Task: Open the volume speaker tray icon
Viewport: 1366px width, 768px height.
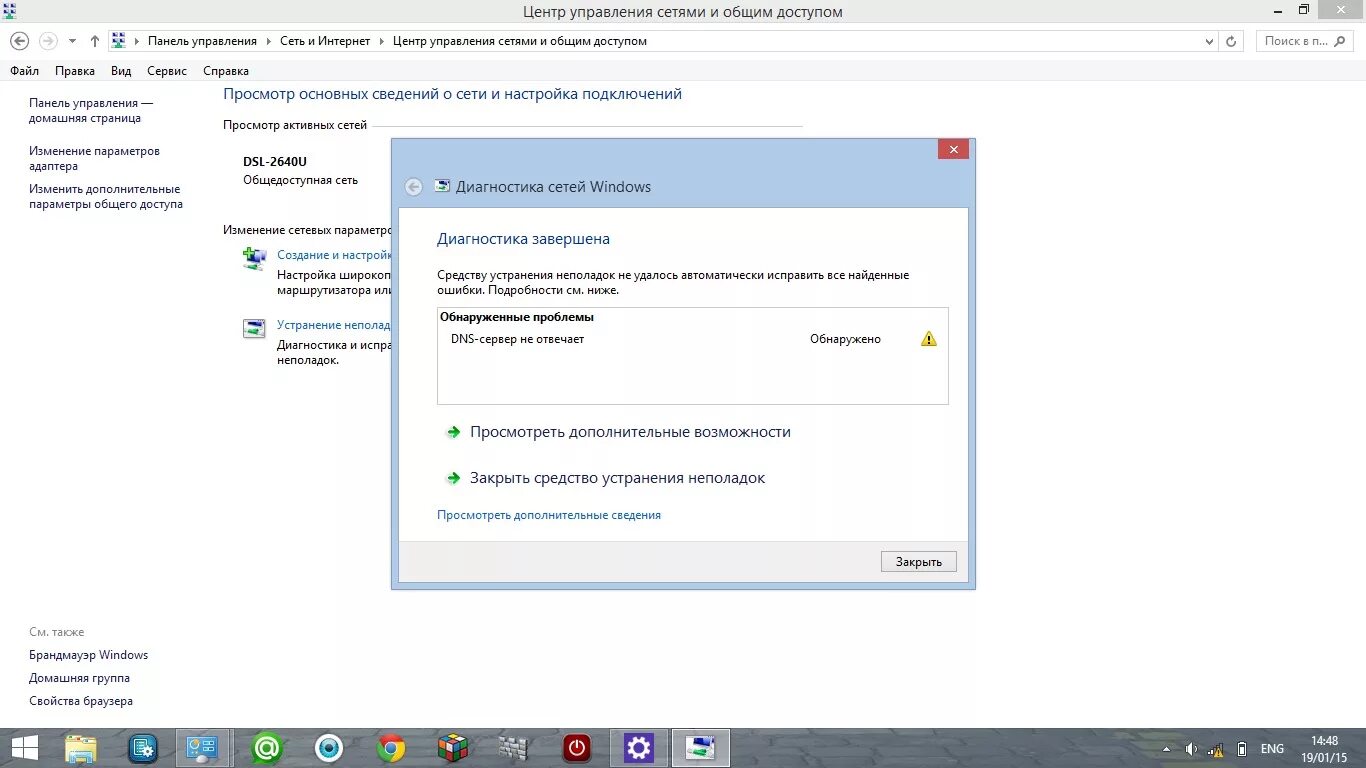Action: (x=1191, y=749)
